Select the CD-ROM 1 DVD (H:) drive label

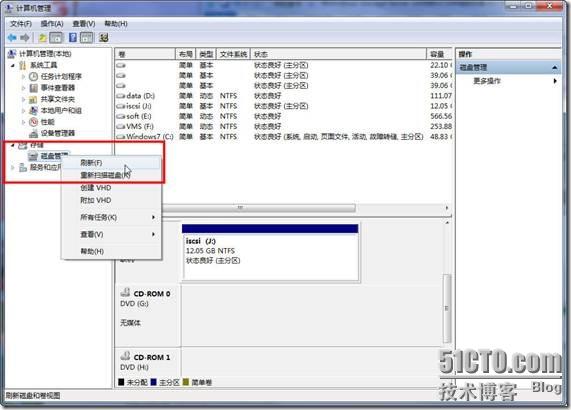point(147,362)
